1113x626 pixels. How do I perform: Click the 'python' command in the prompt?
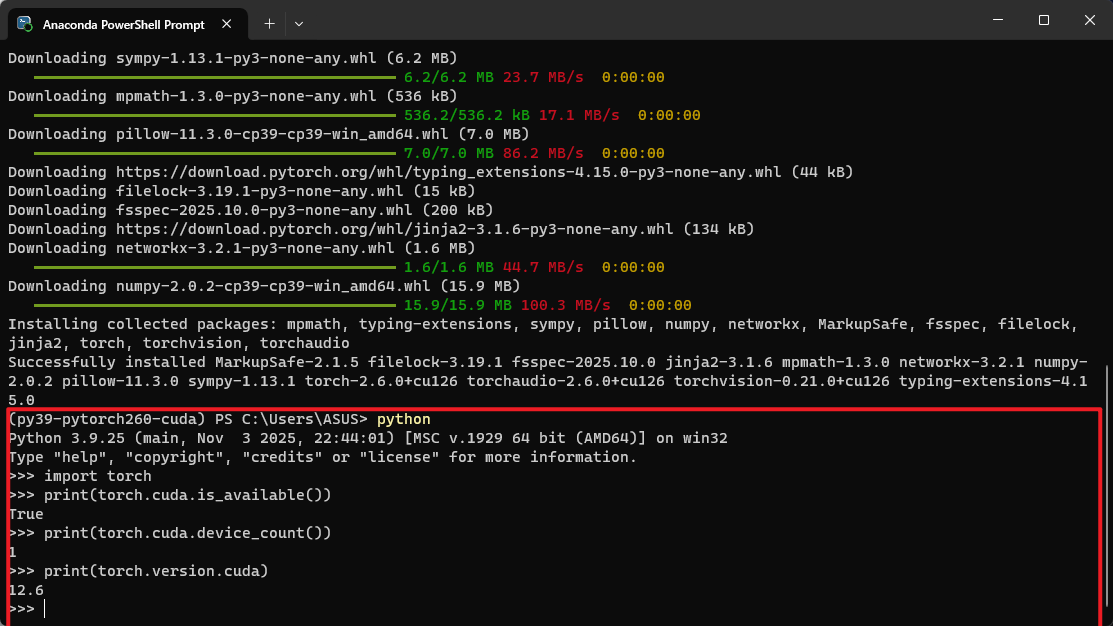tap(404, 419)
